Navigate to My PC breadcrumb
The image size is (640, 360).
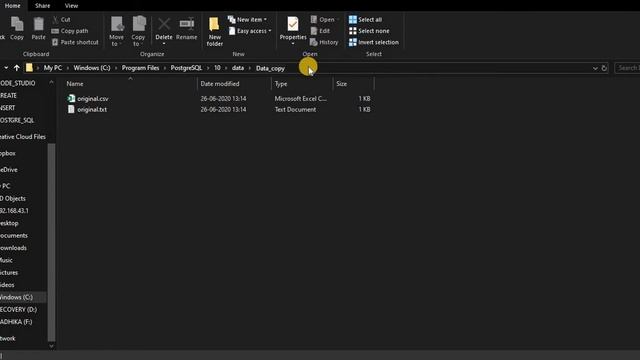click(x=53, y=68)
